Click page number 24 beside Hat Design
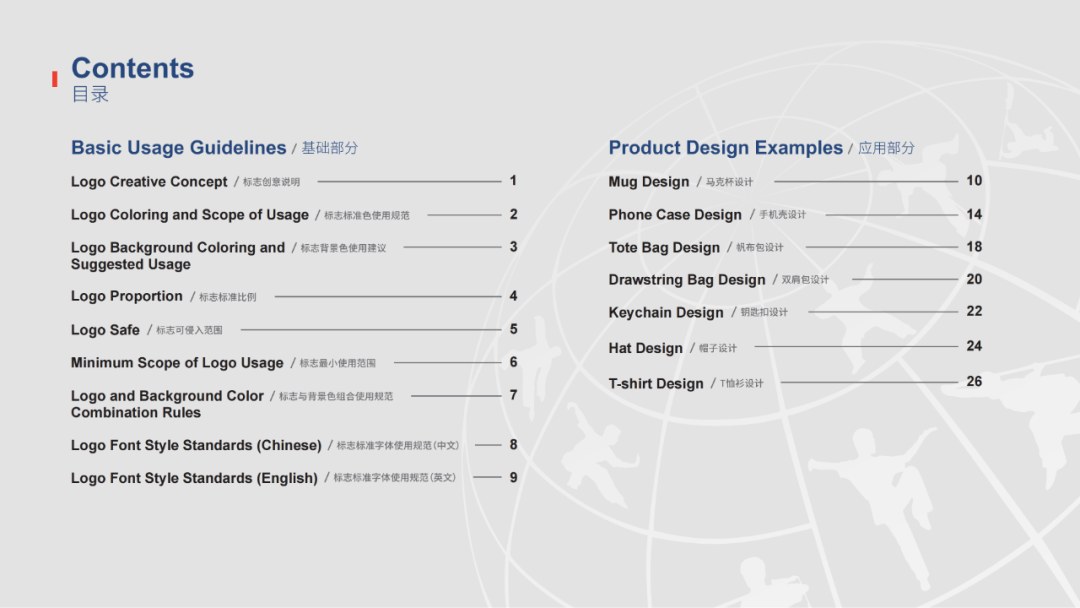The height and width of the screenshot is (608, 1080). pos(974,346)
